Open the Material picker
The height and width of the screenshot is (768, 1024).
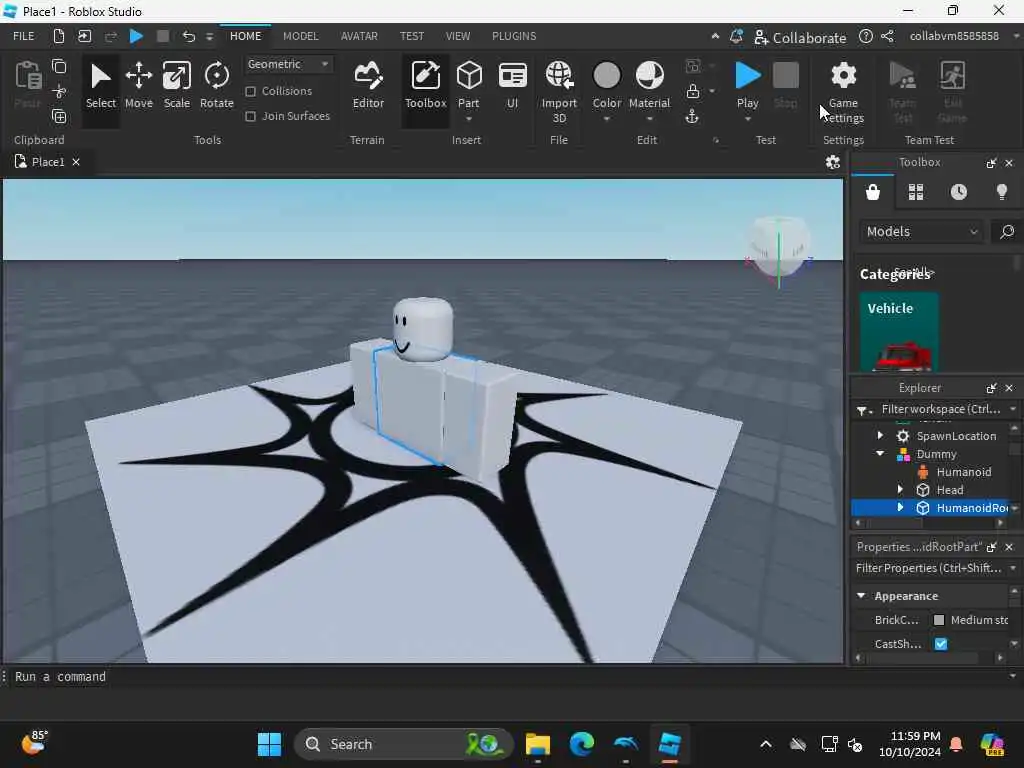[x=649, y=84]
